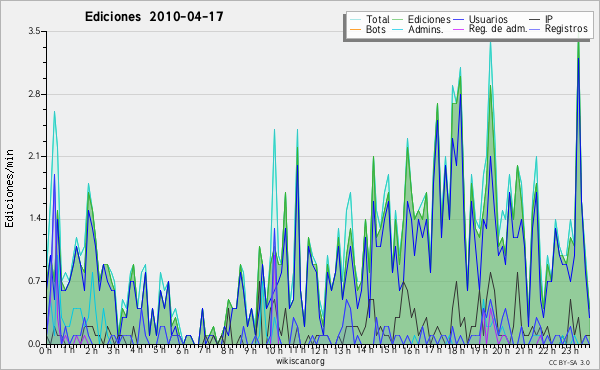Click the '8 h' x-axis label

click(227, 351)
